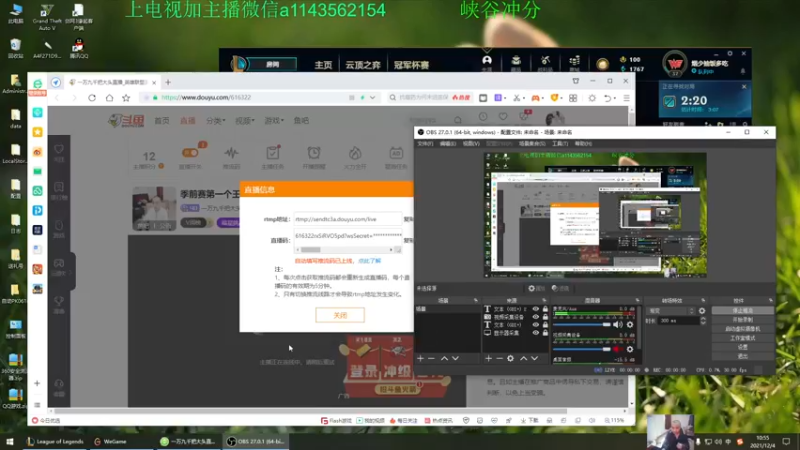Remove the selected scene in OBS
Screen dimensions: 800x450
432,359
